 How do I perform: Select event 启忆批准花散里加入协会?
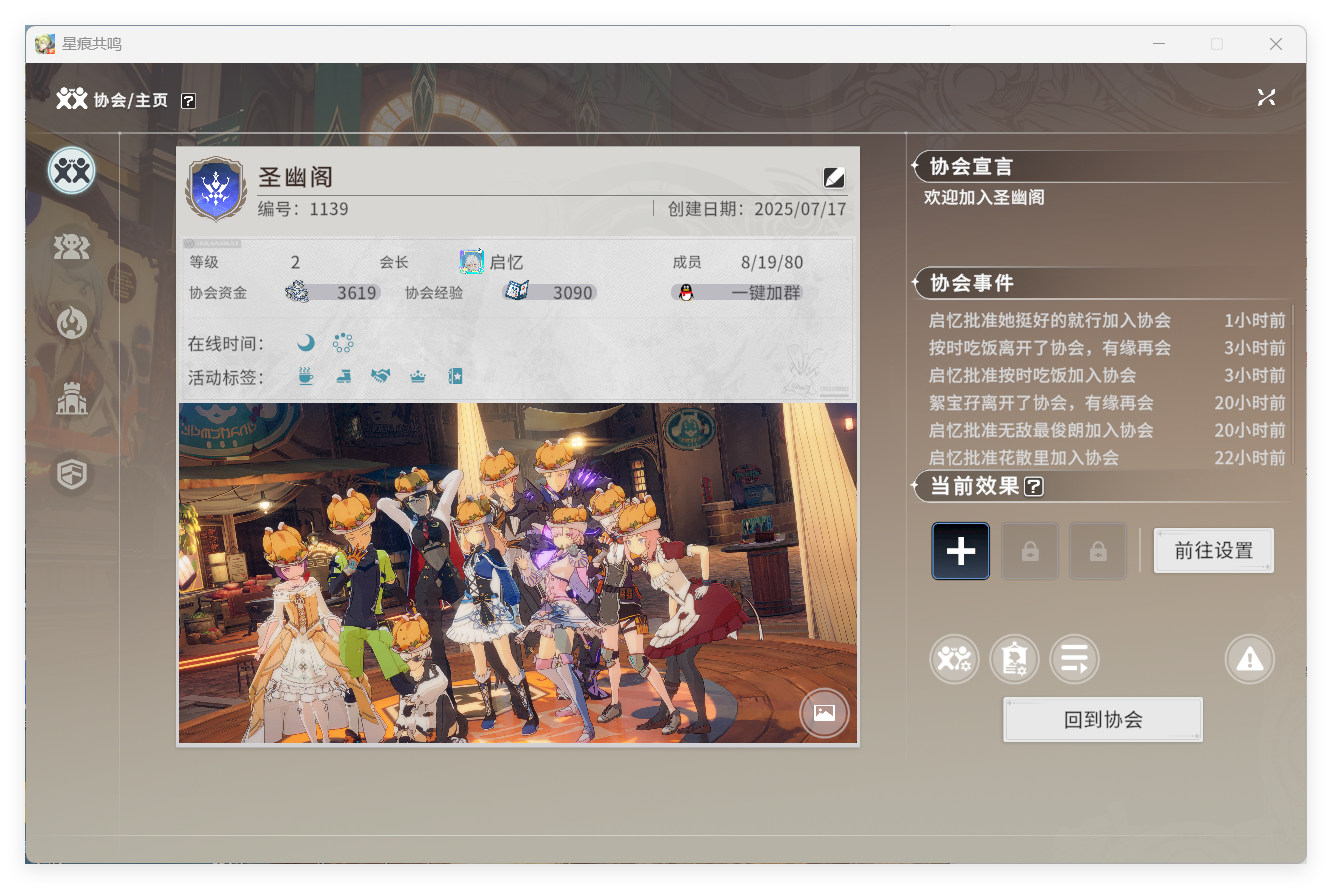1107,457
